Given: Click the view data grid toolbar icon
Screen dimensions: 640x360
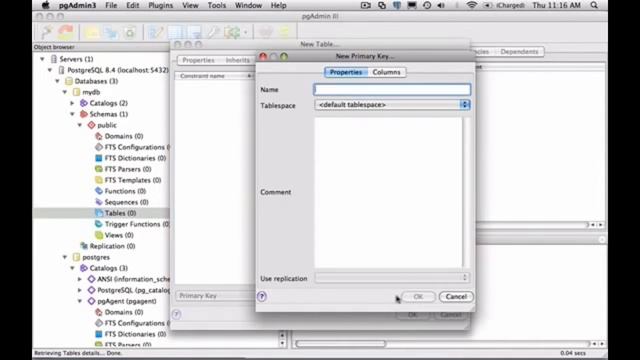Looking at the screenshot, I should pyautogui.click(x=175, y=32).
